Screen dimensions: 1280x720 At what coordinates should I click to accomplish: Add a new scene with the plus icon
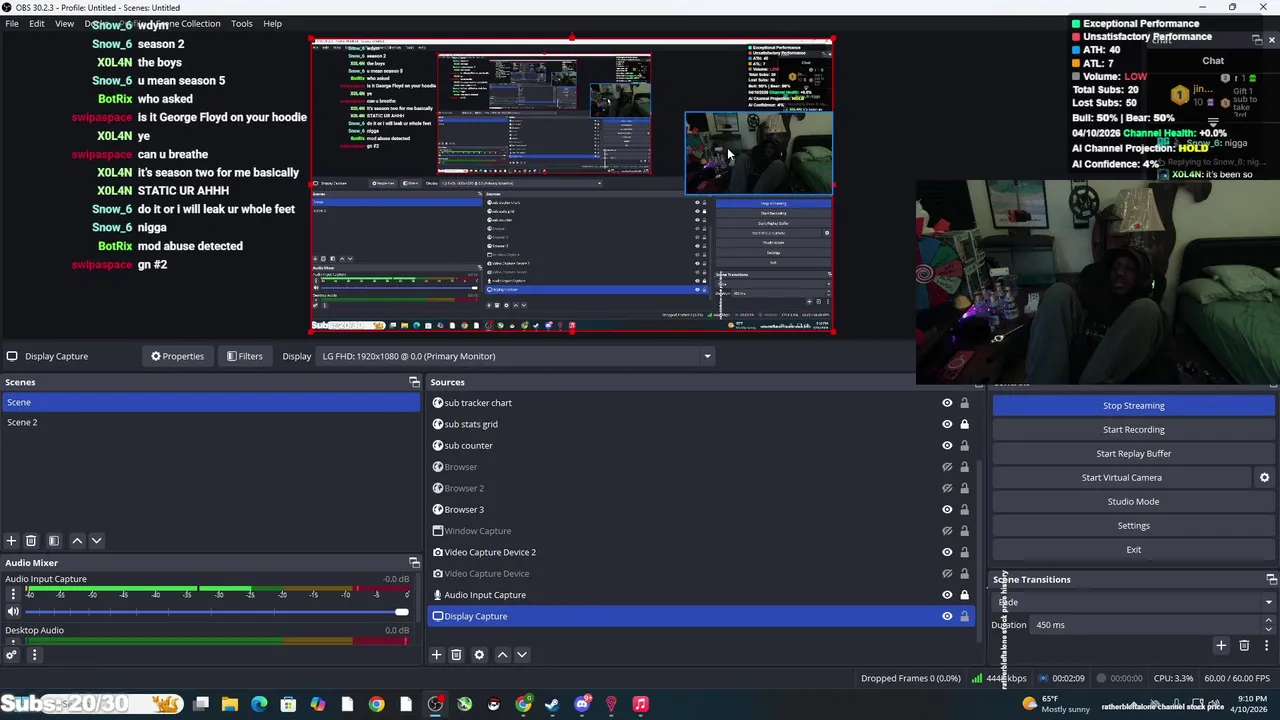(11, 541)
